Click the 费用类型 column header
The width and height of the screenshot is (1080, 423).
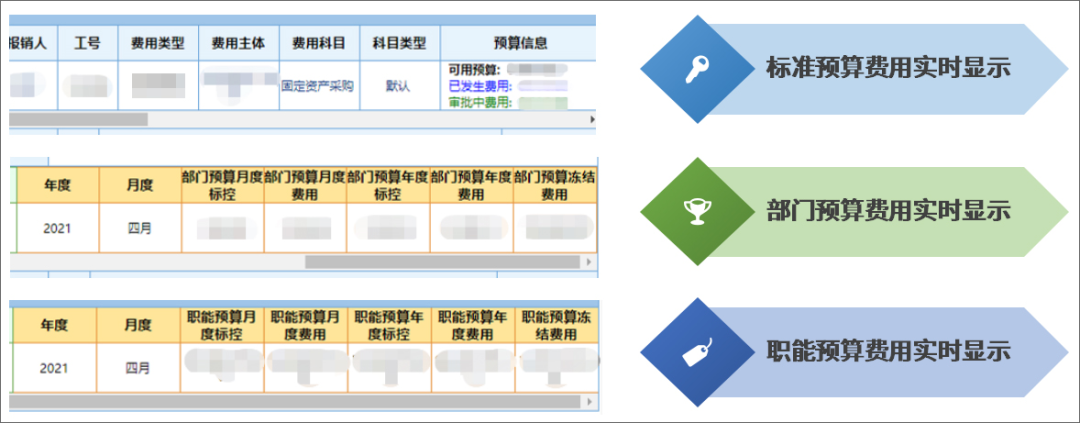pos(158,43)
